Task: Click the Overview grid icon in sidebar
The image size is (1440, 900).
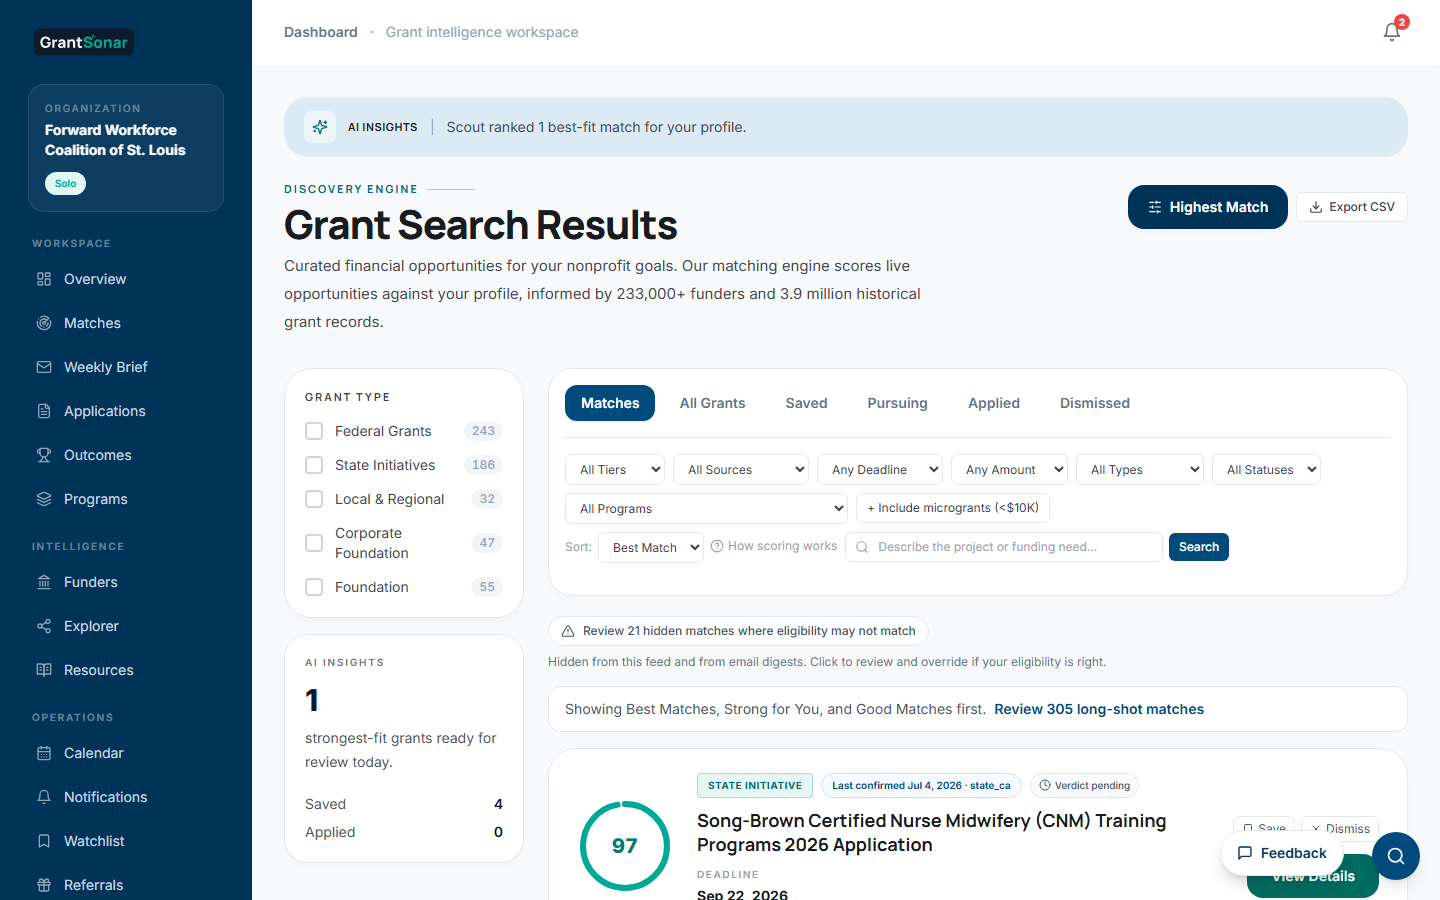Action: (x=44, y=279)
